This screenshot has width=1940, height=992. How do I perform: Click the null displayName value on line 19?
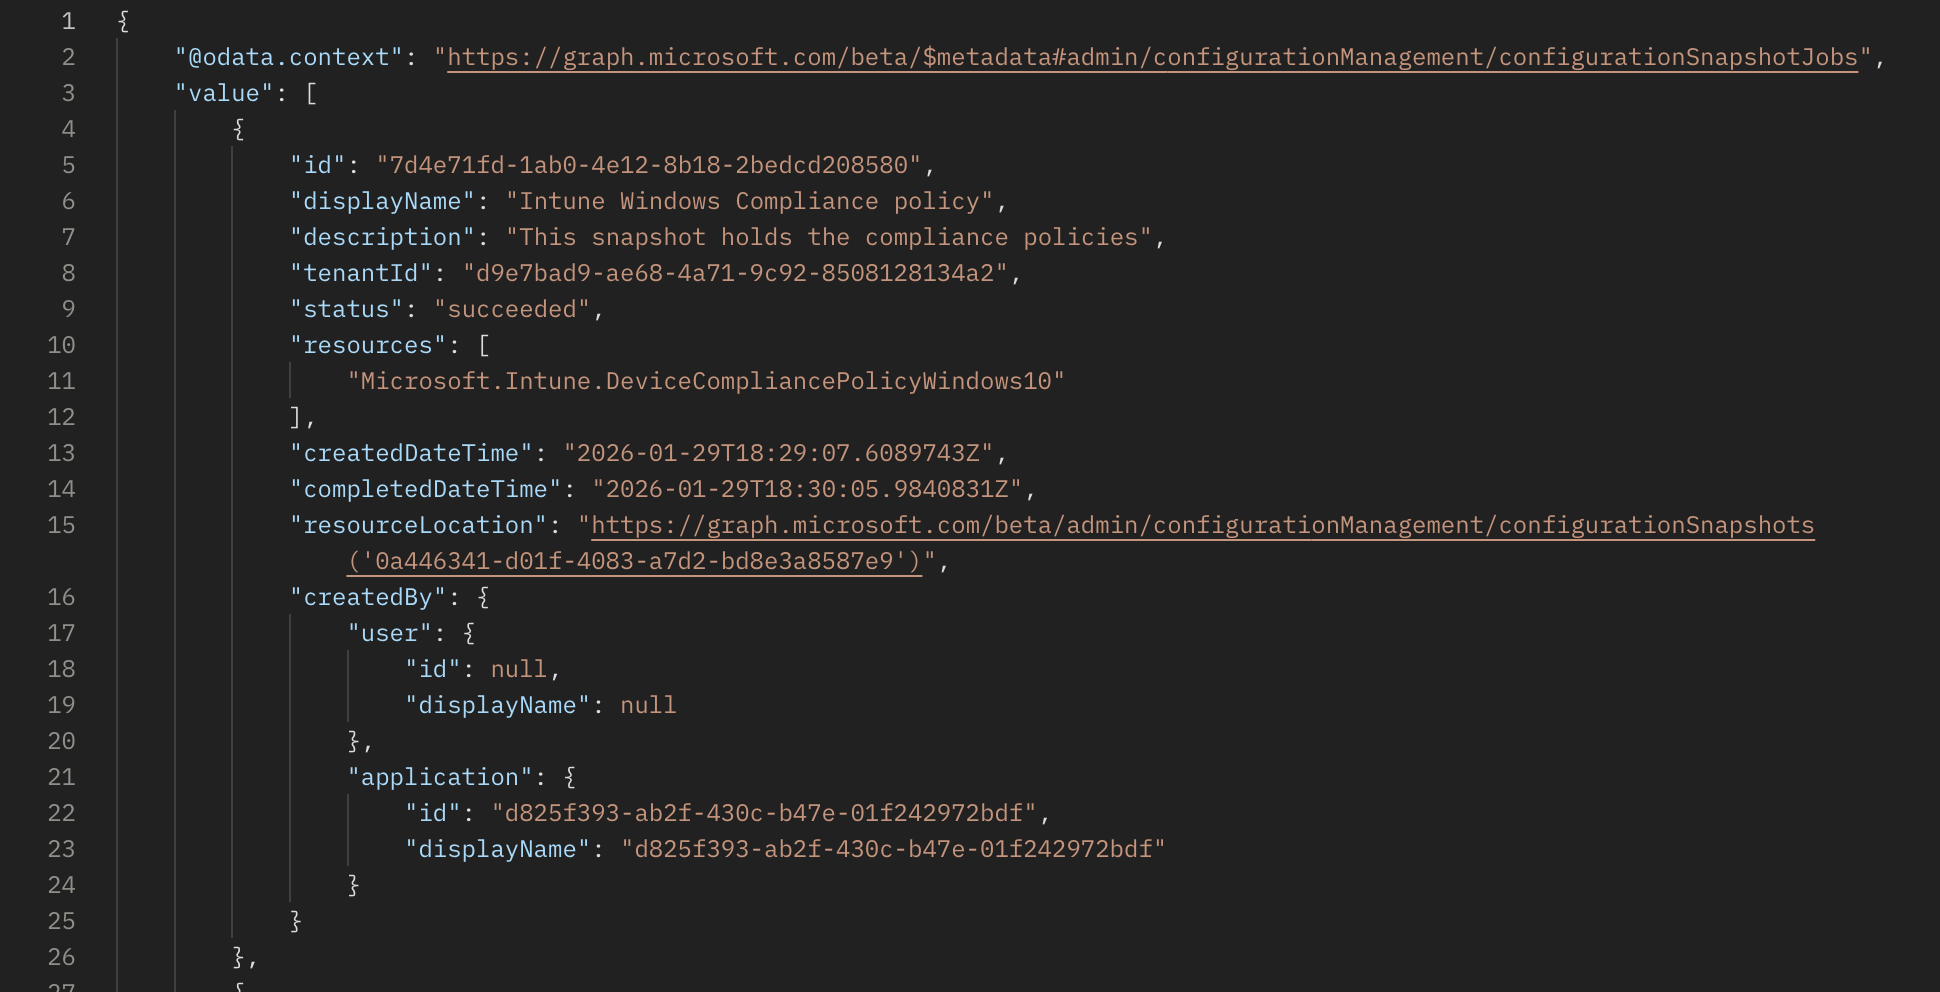coord(648,705)
